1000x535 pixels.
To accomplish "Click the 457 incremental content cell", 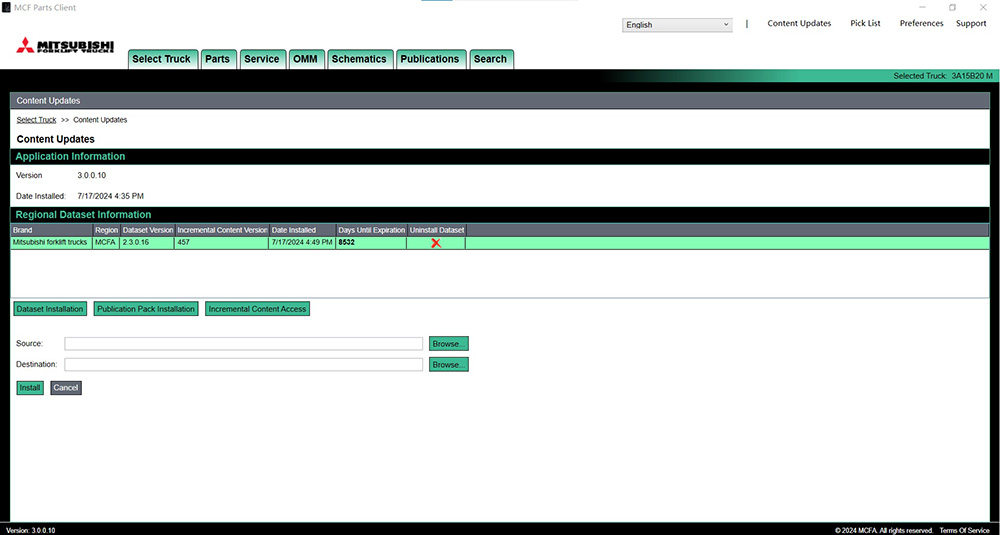I will (x=222, y=242).
